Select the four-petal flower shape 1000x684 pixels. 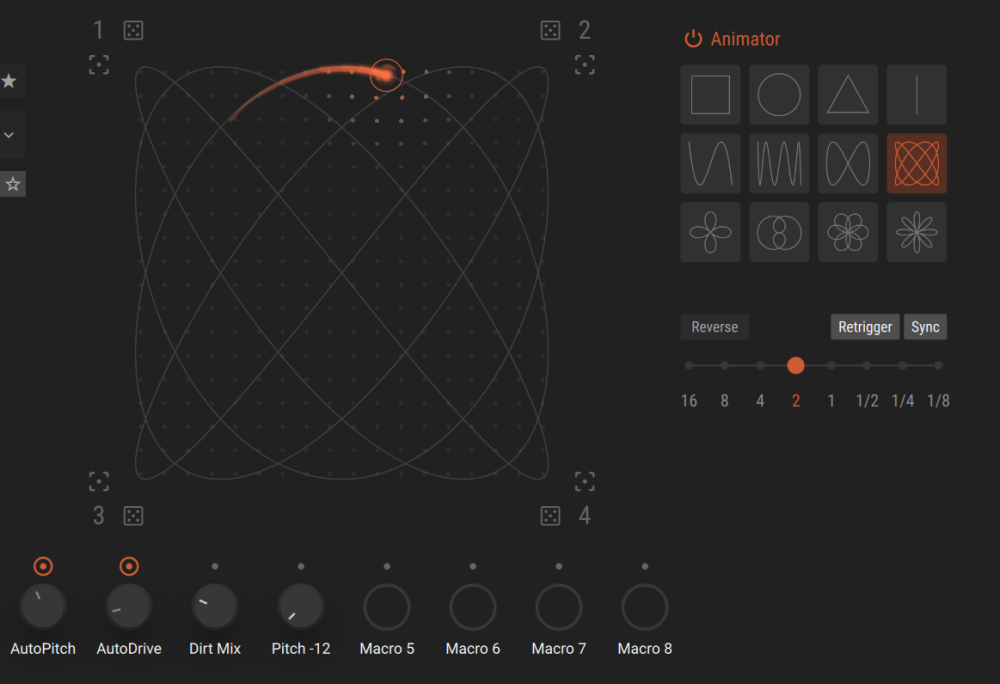click(710, 232)
